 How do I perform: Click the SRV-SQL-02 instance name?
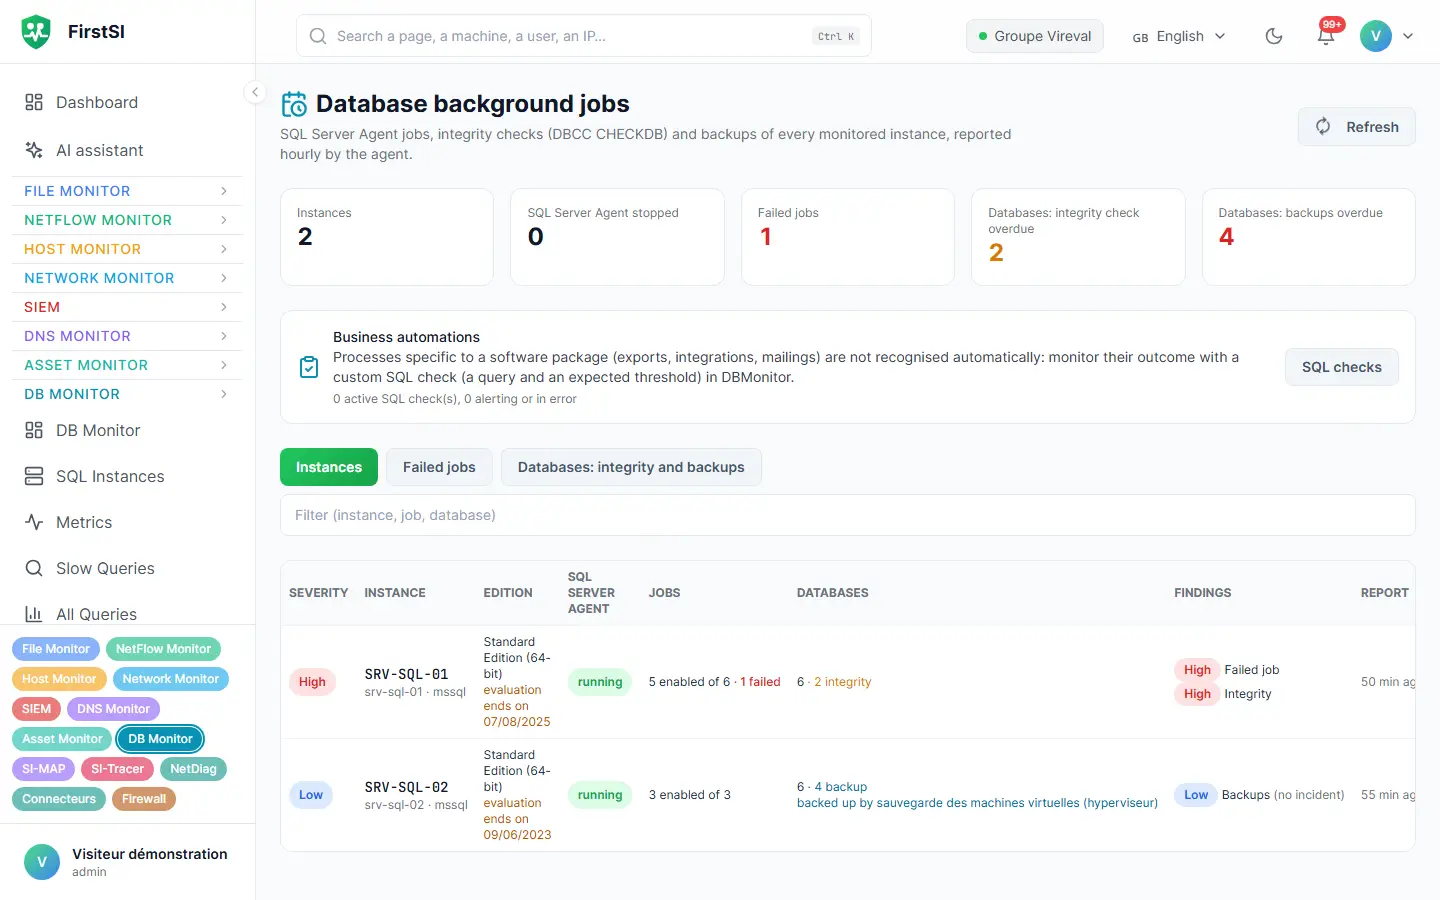406,787
